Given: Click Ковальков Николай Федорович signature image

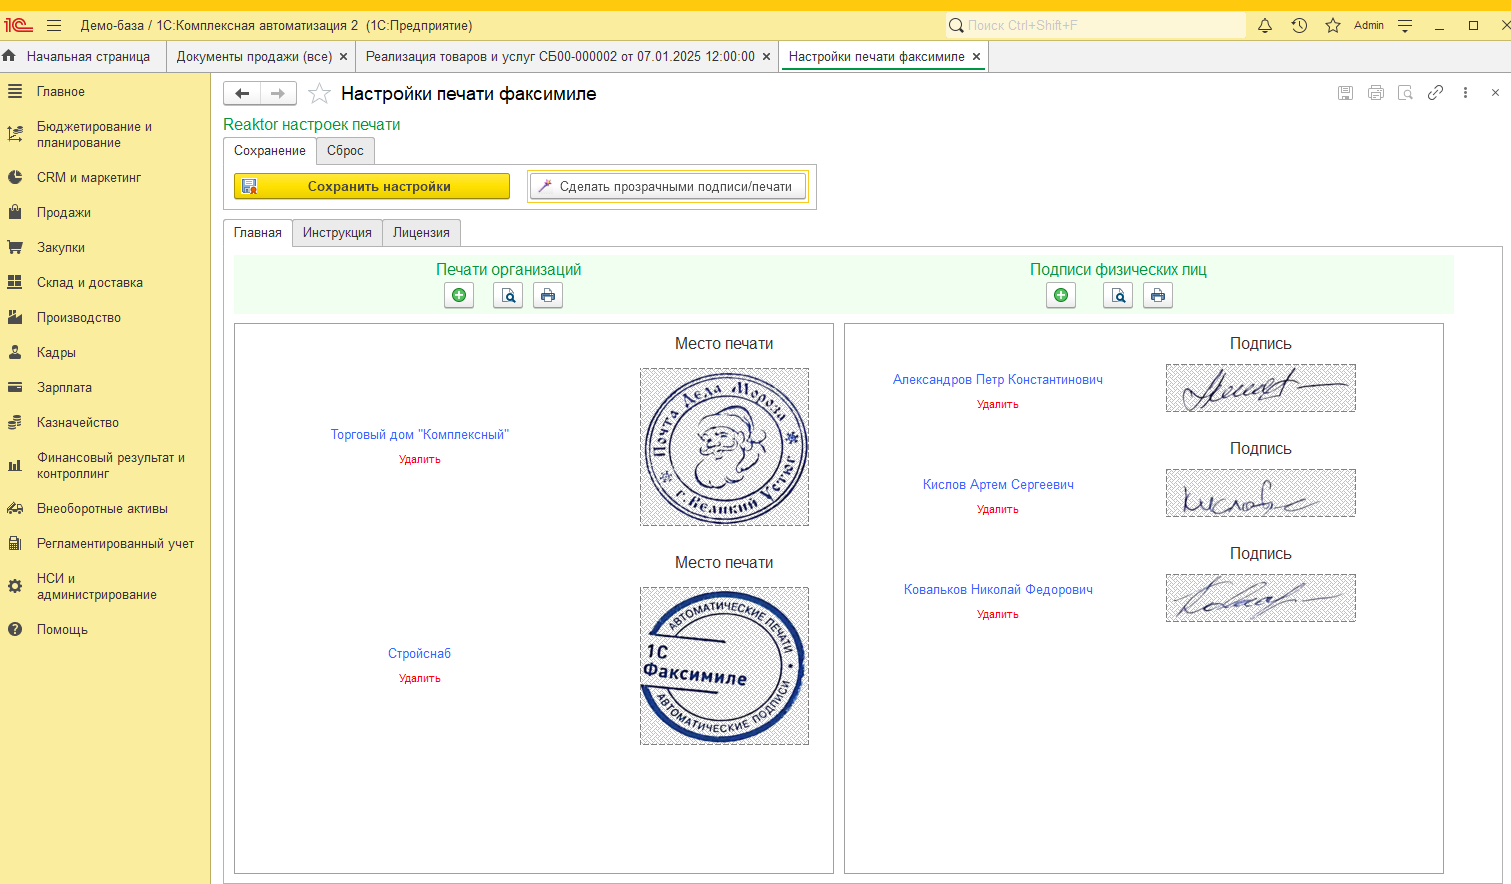Looking at the screenshot, I should (x=1261, y=598).
